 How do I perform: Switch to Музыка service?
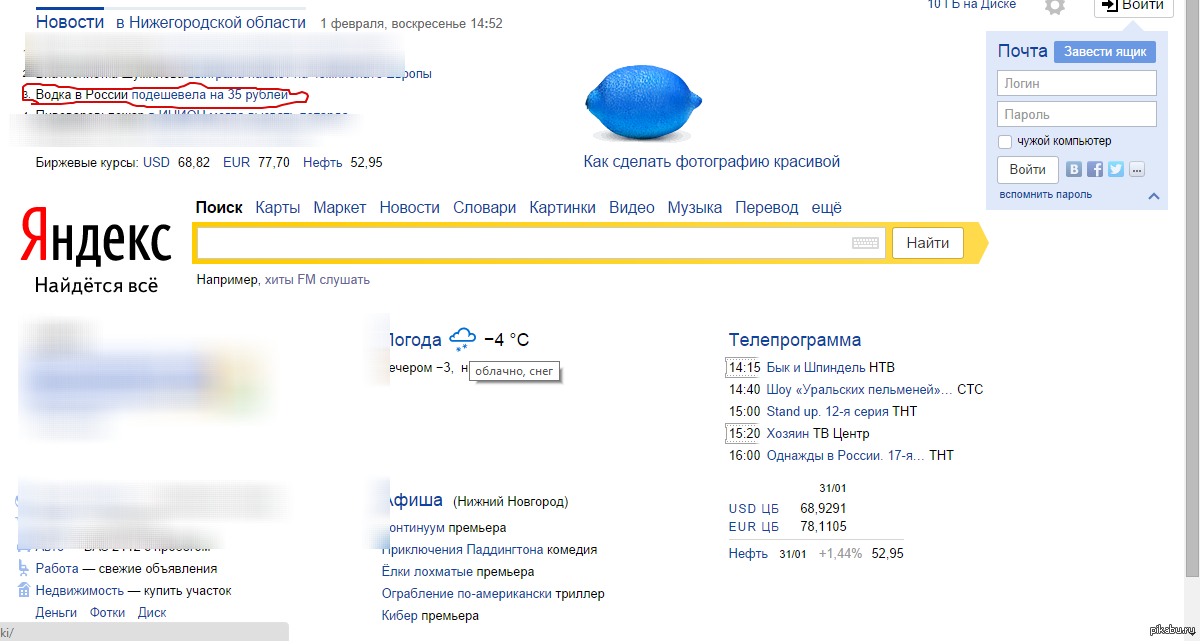(x=695, y=208)
